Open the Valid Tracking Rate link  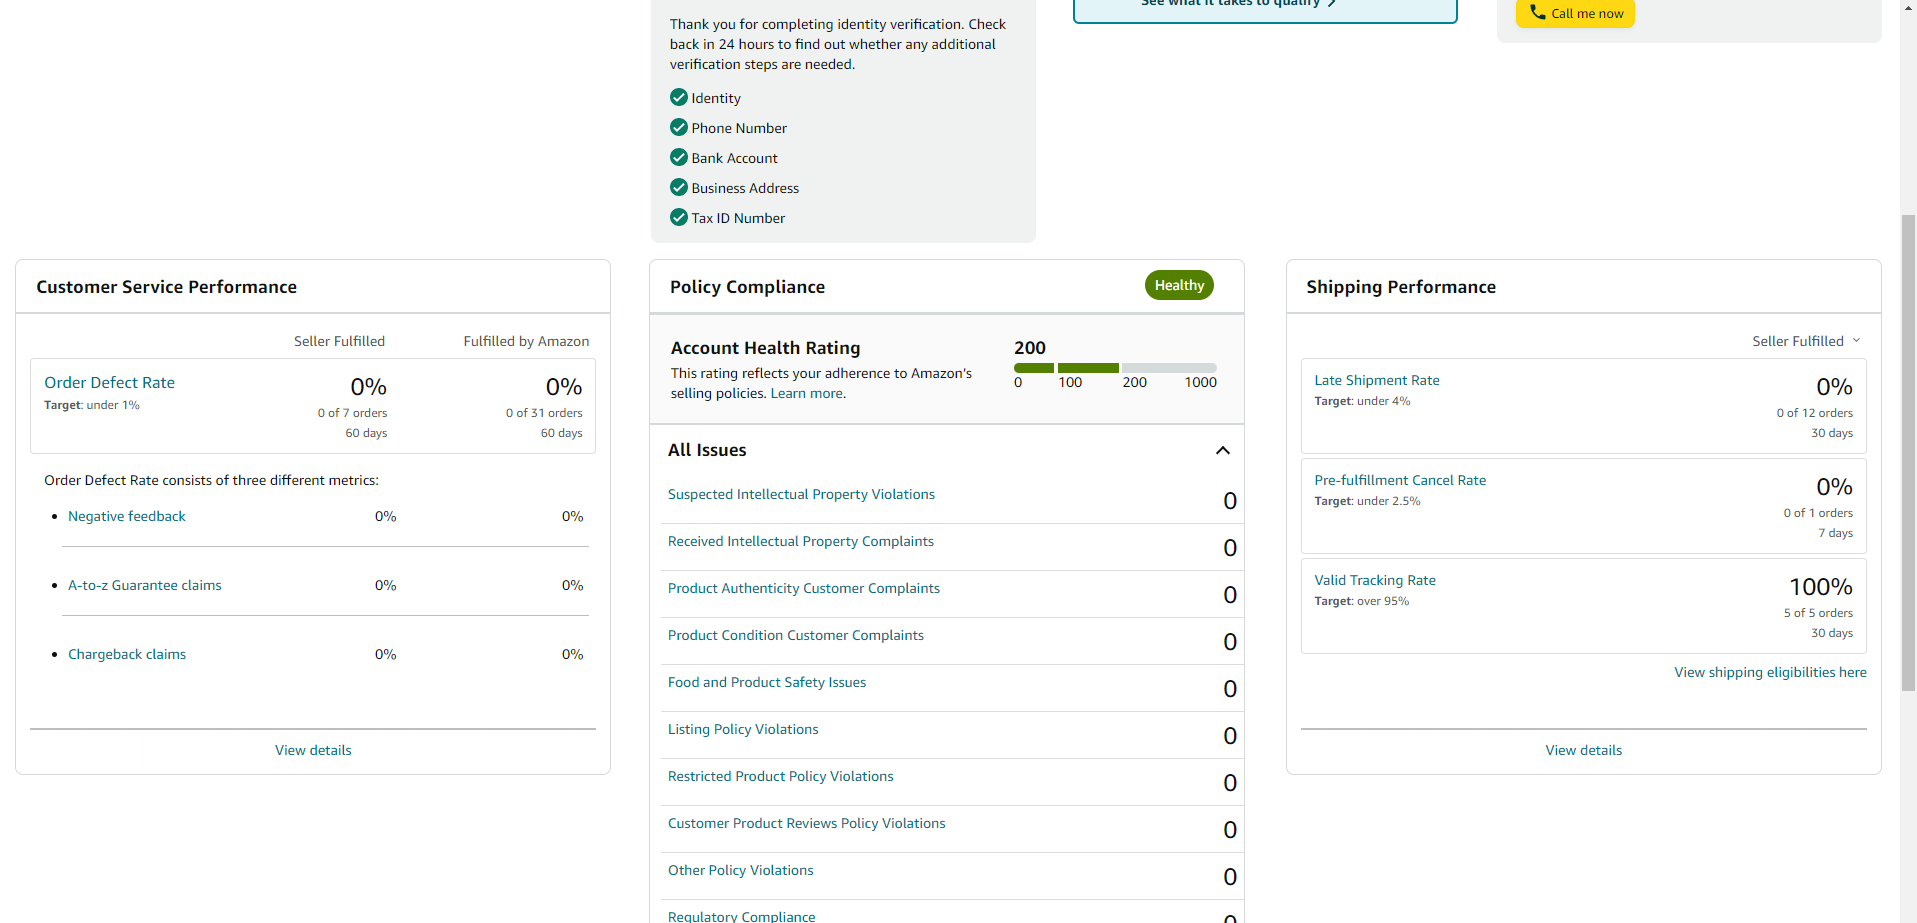click(x=1375, y=580)
